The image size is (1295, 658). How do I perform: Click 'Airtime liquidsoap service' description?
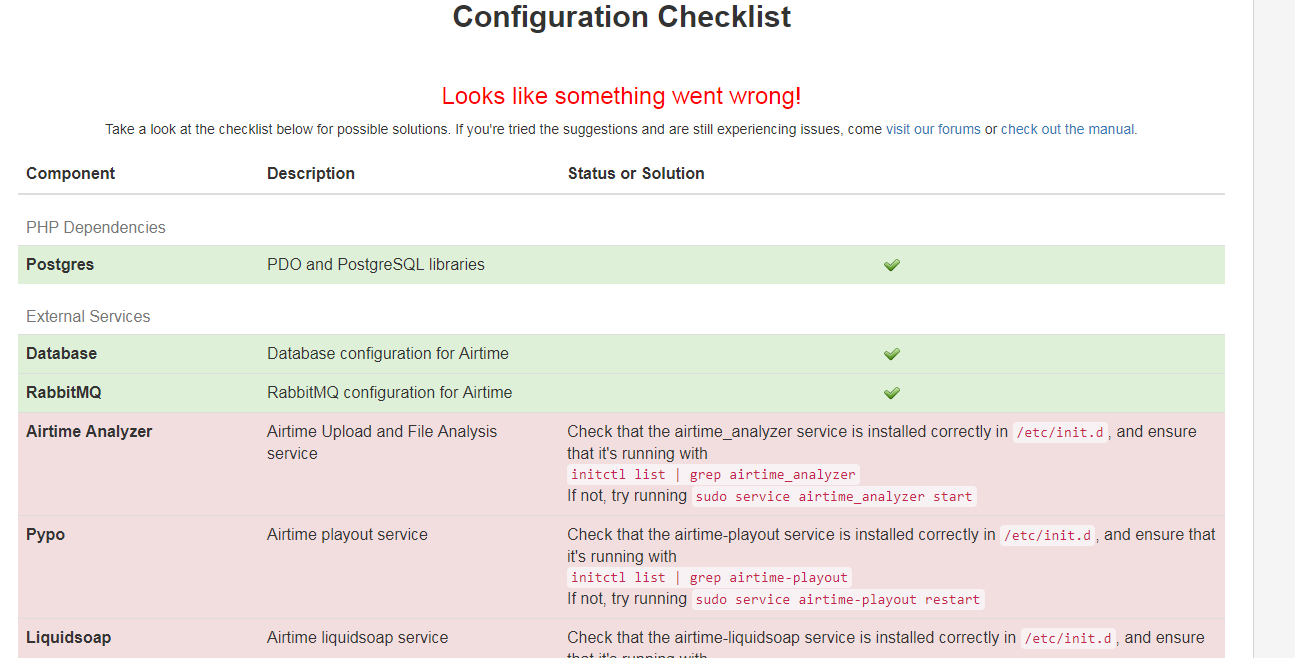tap(358, 638)
